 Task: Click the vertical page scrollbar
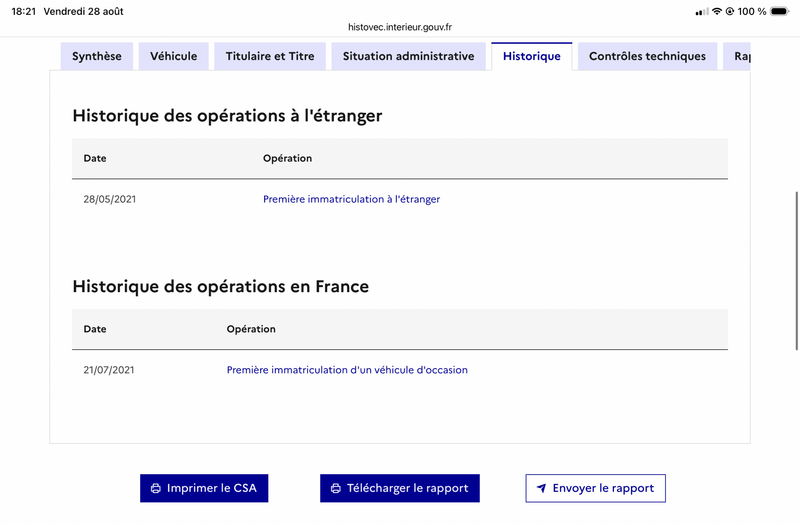coord(797,270)
